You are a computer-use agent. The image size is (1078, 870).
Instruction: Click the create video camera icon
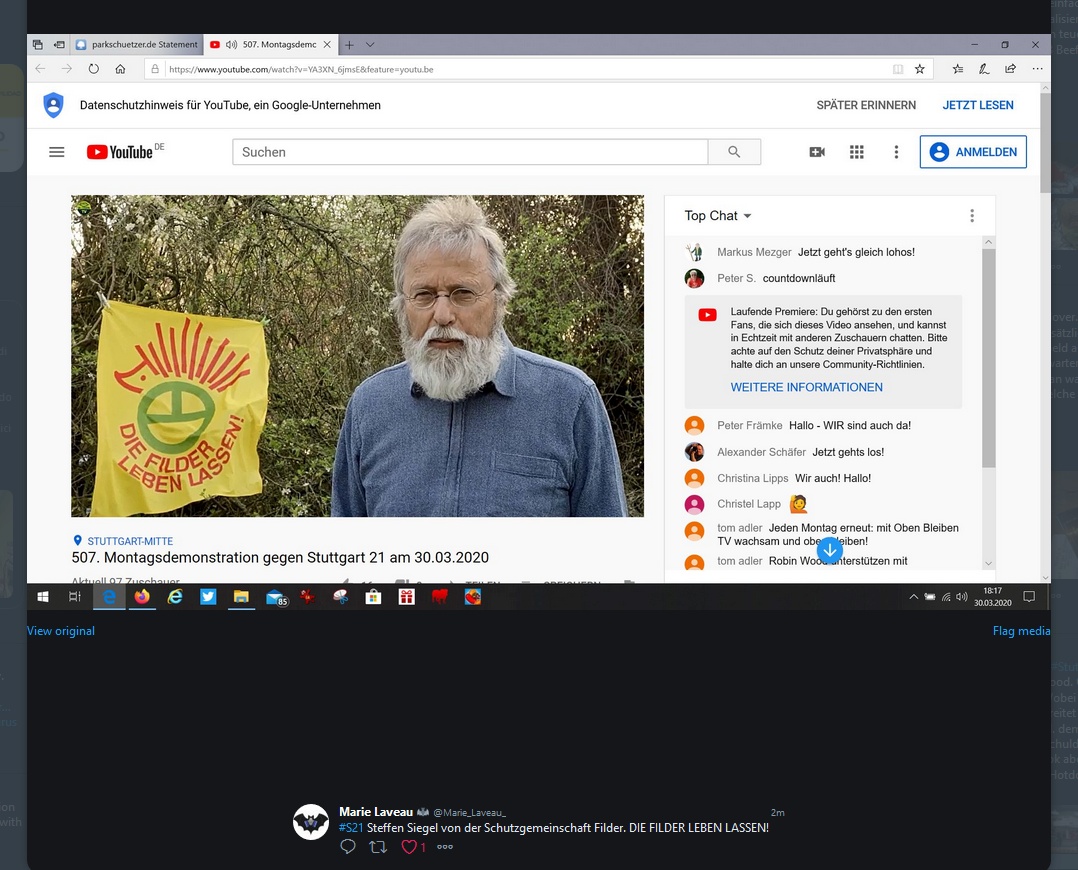pos(817,152)
